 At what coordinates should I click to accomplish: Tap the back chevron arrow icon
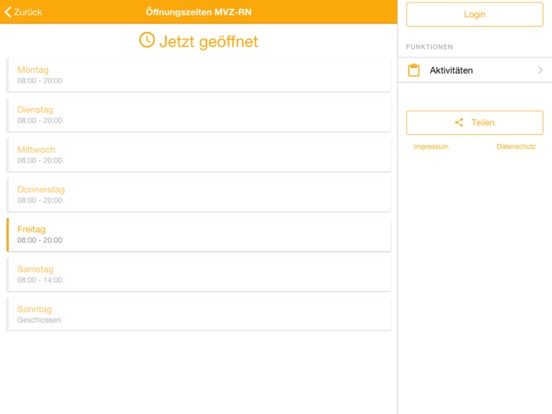tap(8, 12)
